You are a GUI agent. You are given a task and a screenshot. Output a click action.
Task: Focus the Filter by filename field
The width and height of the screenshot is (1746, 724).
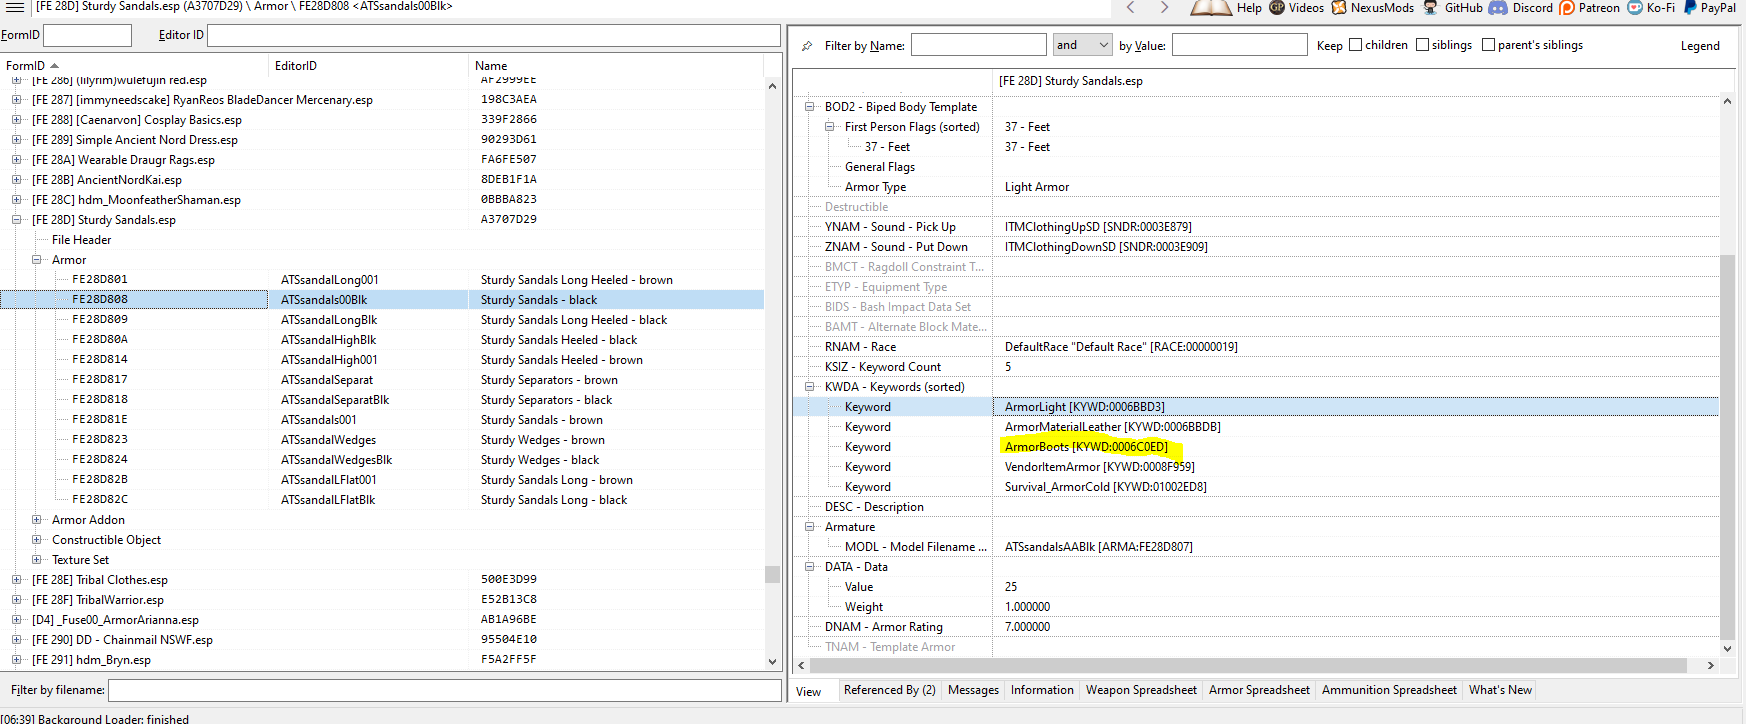[445, 690]
